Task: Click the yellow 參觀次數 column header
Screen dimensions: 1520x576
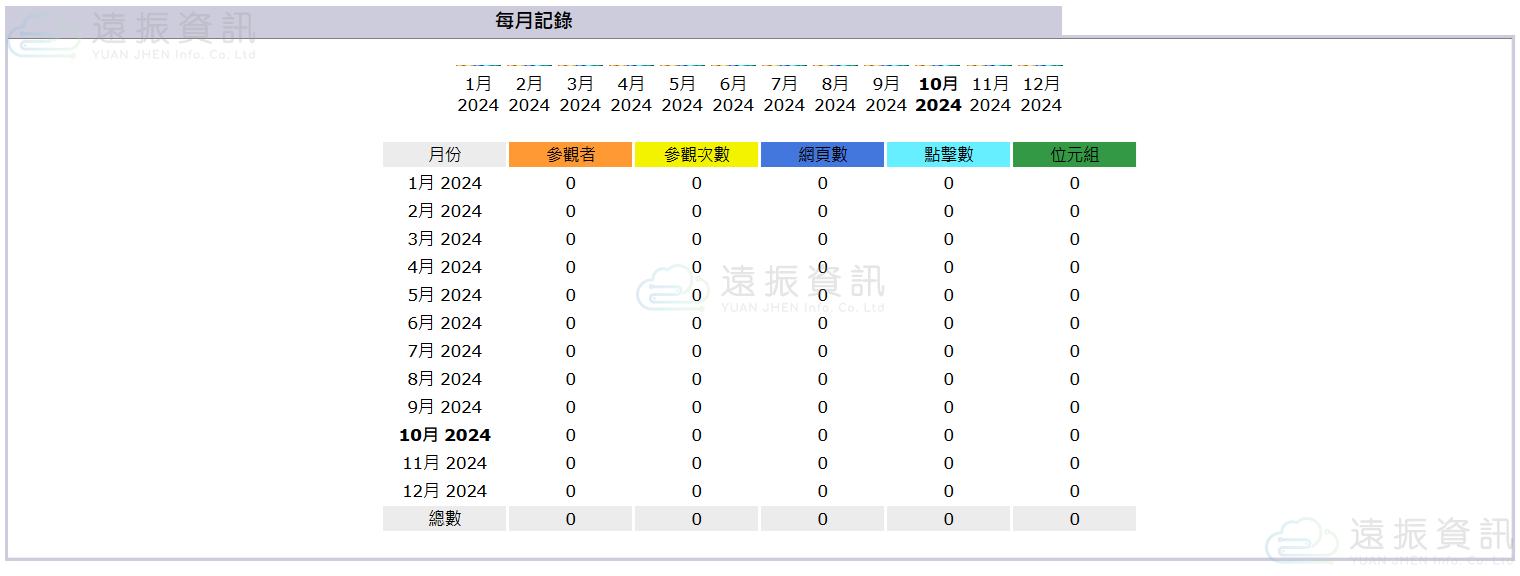Action: click(x=696, y=155)
